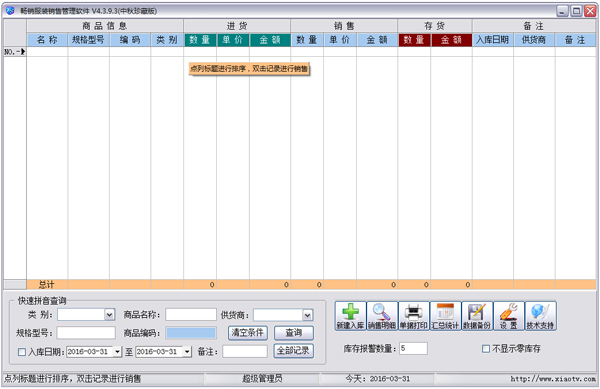Open the http://www.xiaotv.com link in the status bar
Image resolution: width=600 pixels, height=389 pixels.
point(553,379)
